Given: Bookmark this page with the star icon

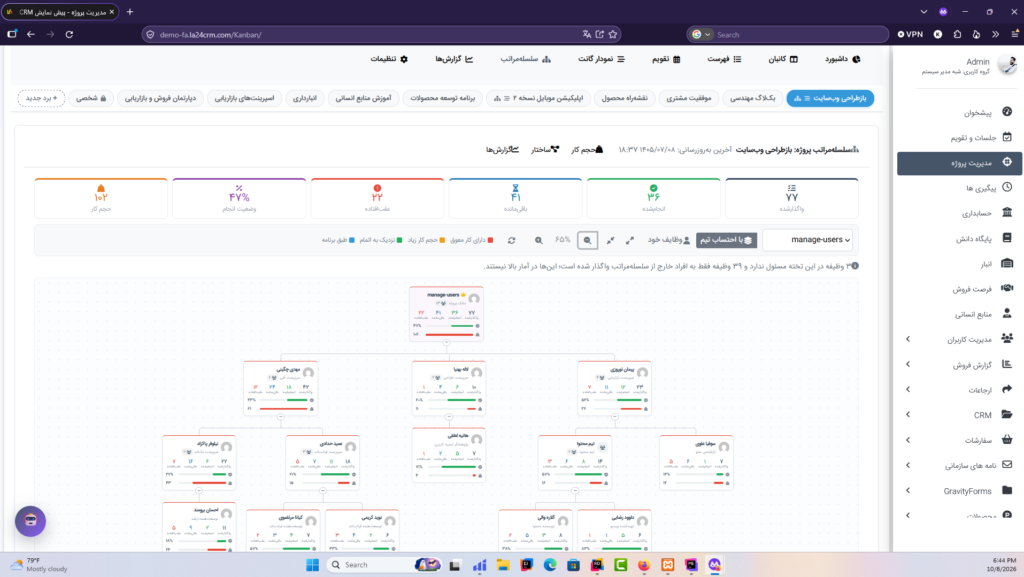Looking at the screenshot, I should tap(613, 35).
